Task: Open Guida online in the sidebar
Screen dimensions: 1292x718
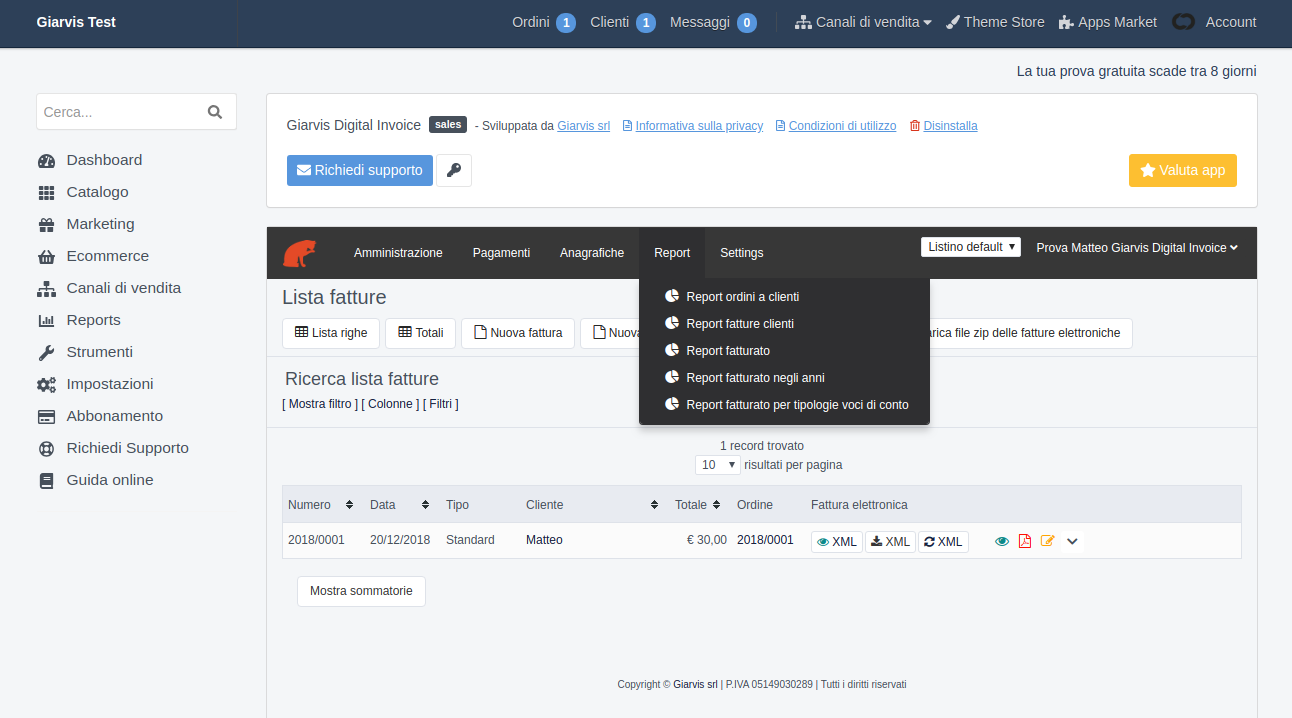Action: (95, 480)
